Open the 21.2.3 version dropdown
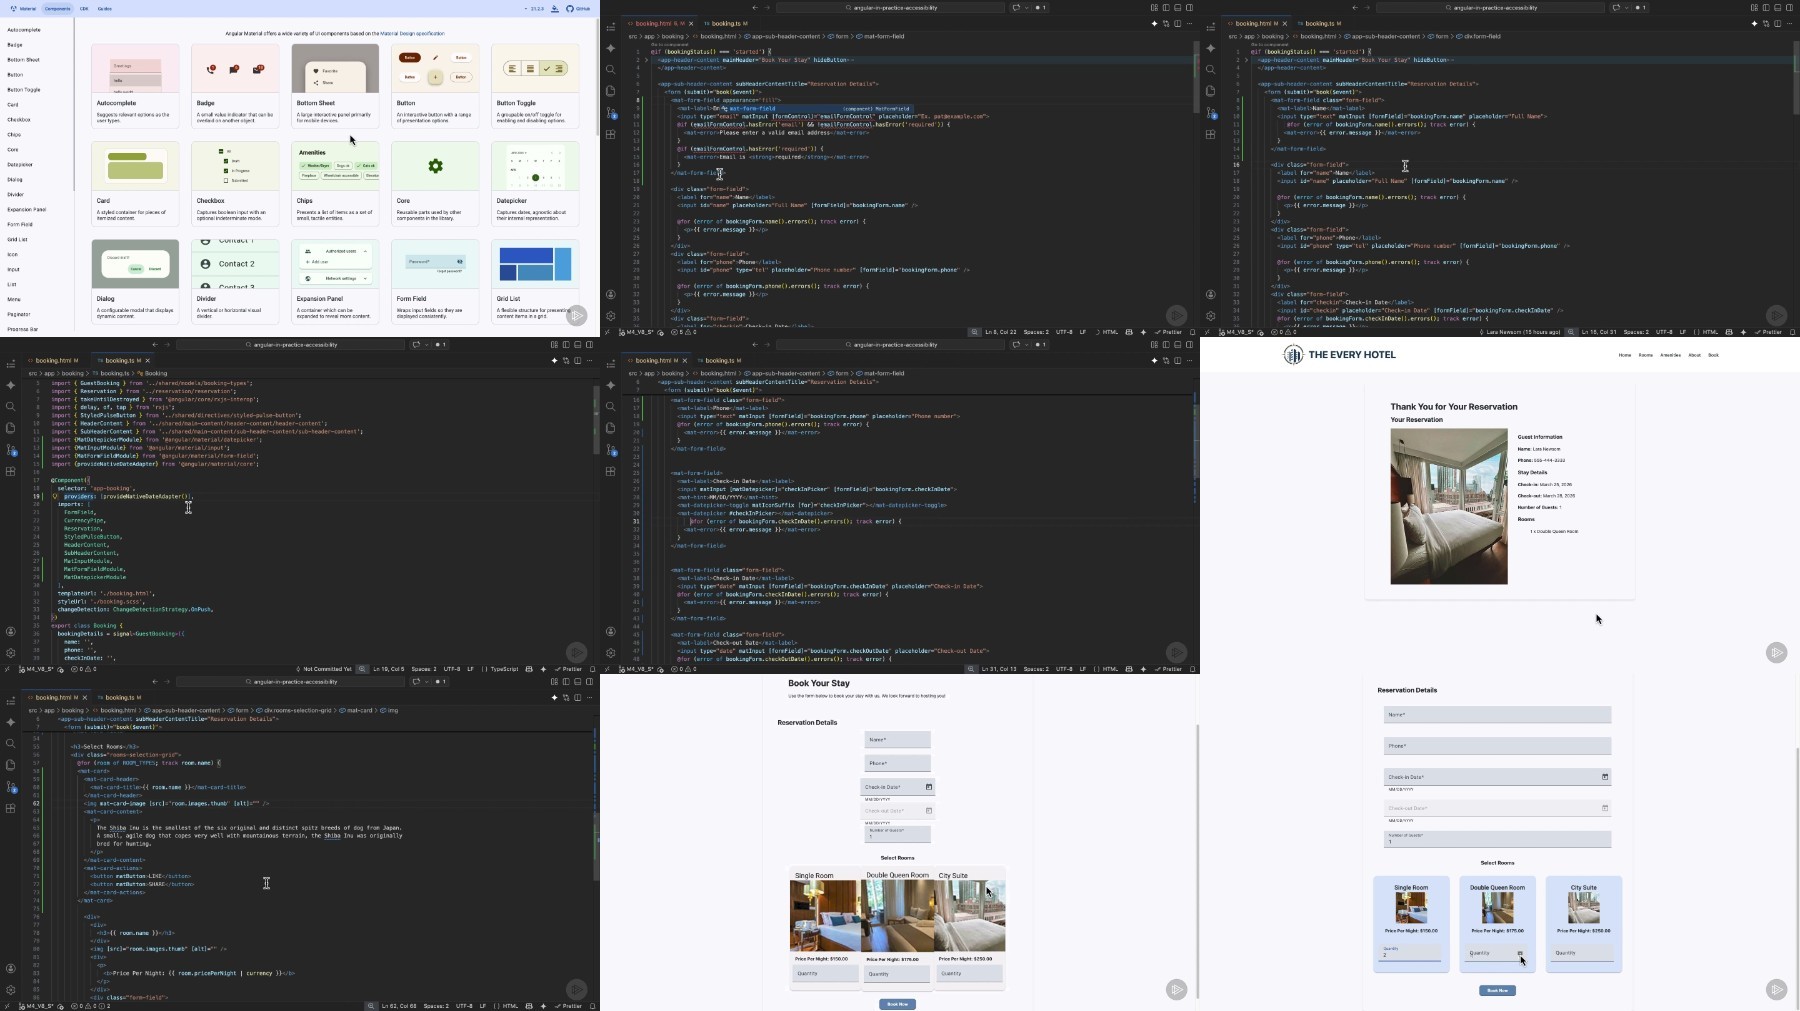Screen dimensions: 1800x1011 coord(536,8)
